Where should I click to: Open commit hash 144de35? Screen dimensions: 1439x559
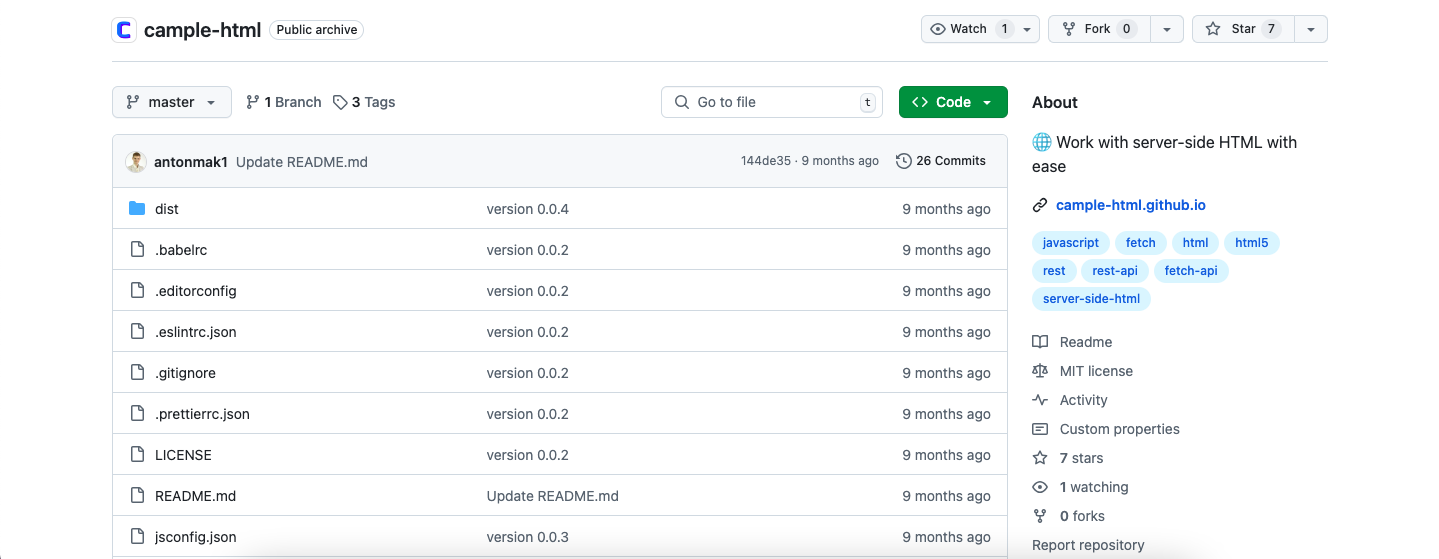tap(766, 161)
